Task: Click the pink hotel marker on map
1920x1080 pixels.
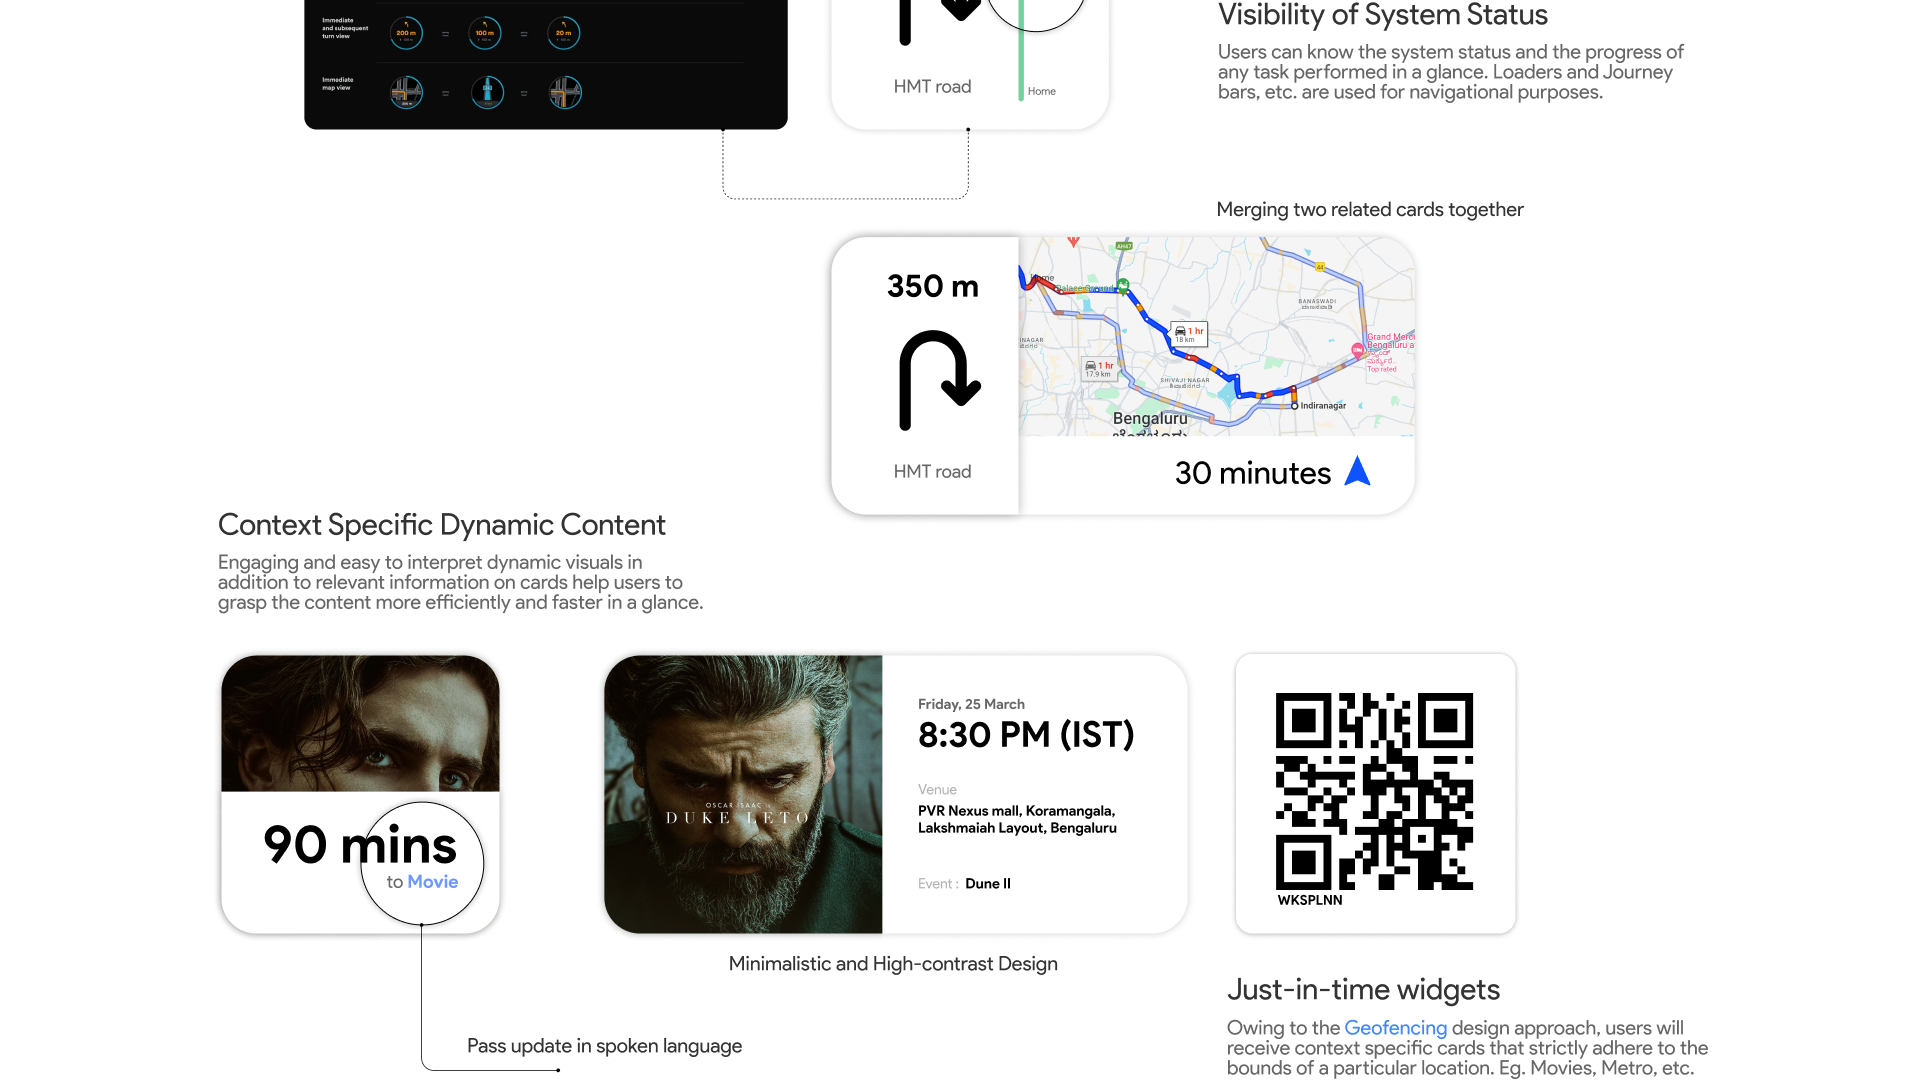Action: [x=1357, y=351]
